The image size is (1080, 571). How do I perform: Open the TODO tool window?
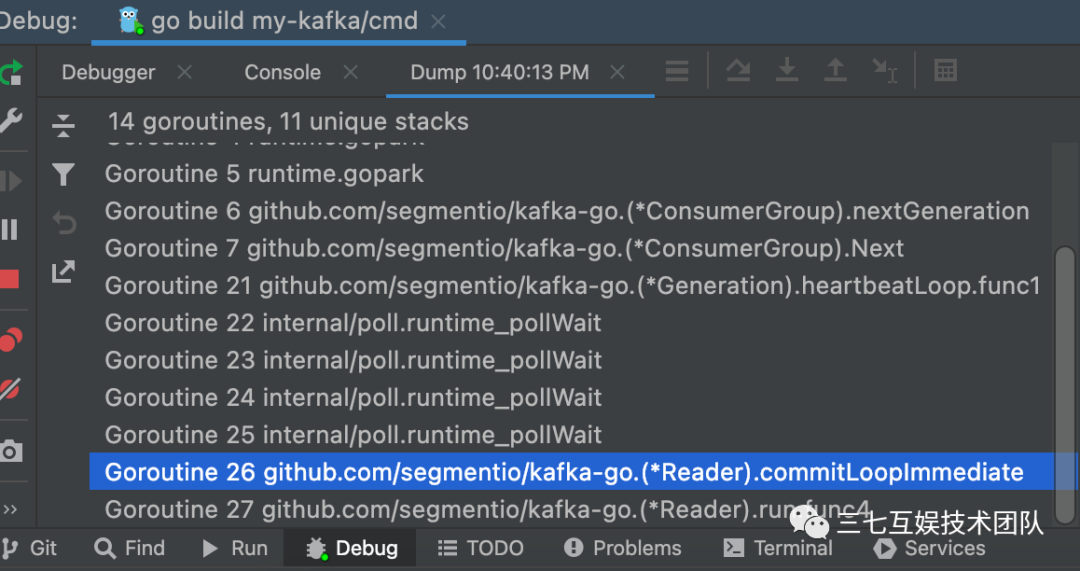coord(480,548)
